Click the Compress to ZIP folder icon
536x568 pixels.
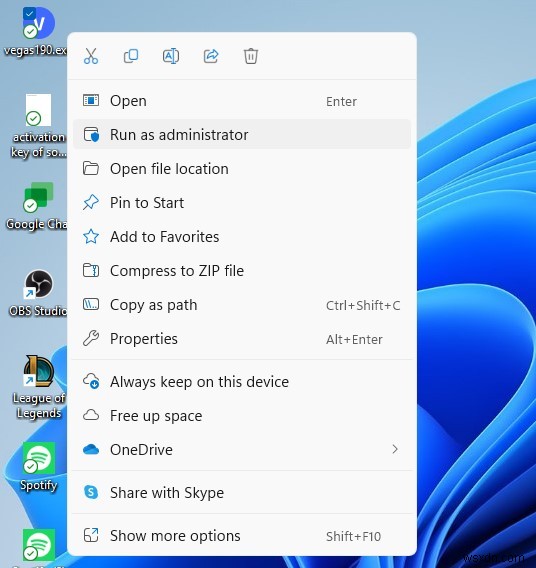pyautogui.click(x=91, y=271)
